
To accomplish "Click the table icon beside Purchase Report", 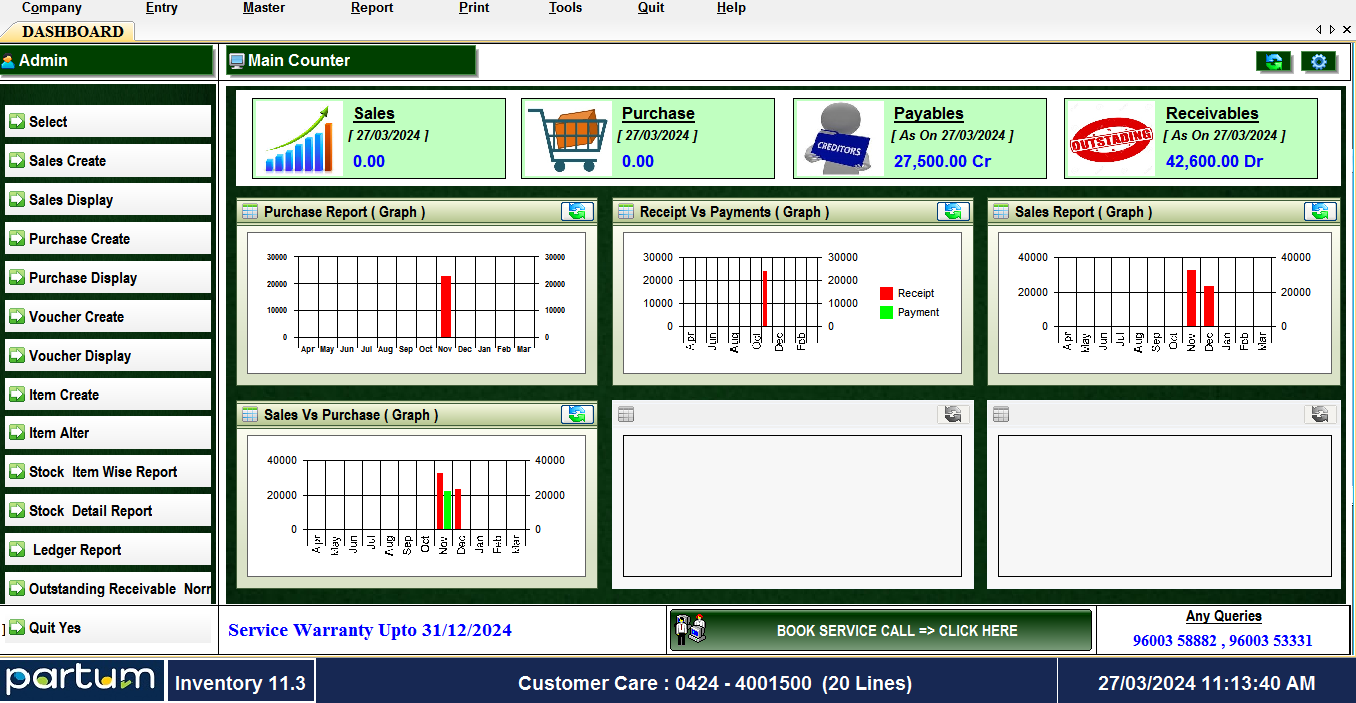I will tap(250, 212).
